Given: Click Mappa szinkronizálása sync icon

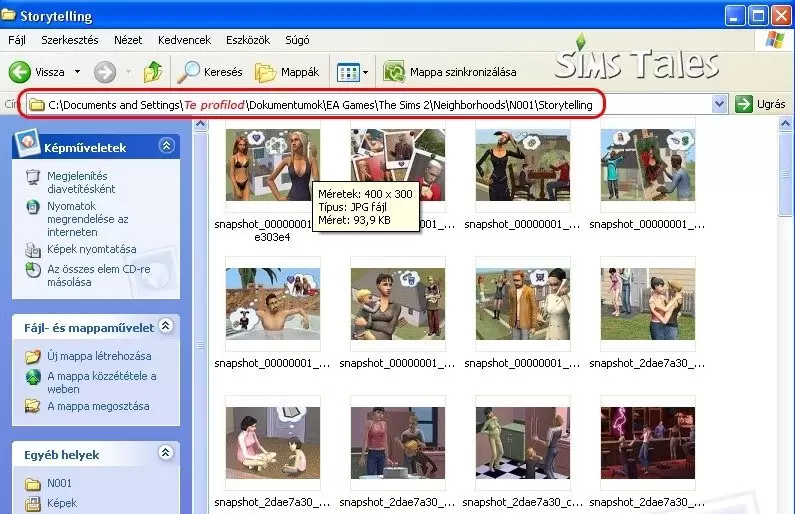Looking at the screenshot, I should [x=393, y=72].
